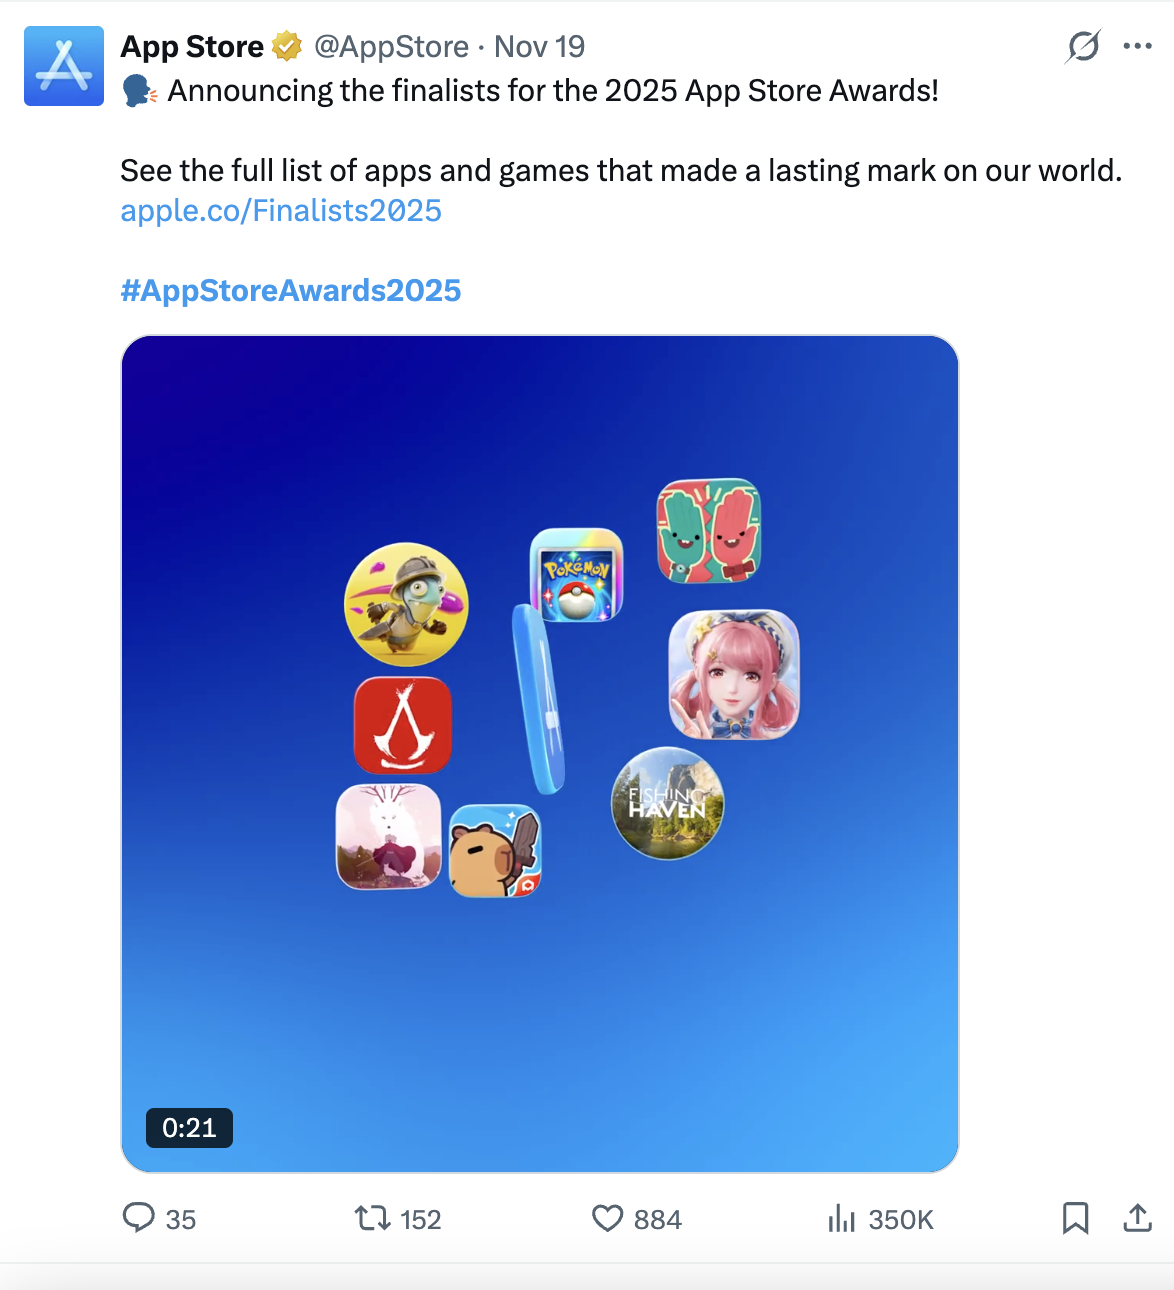Click the capybara game icon in video
Viewport: 1174px width, 1290px height.
point(495,851)
